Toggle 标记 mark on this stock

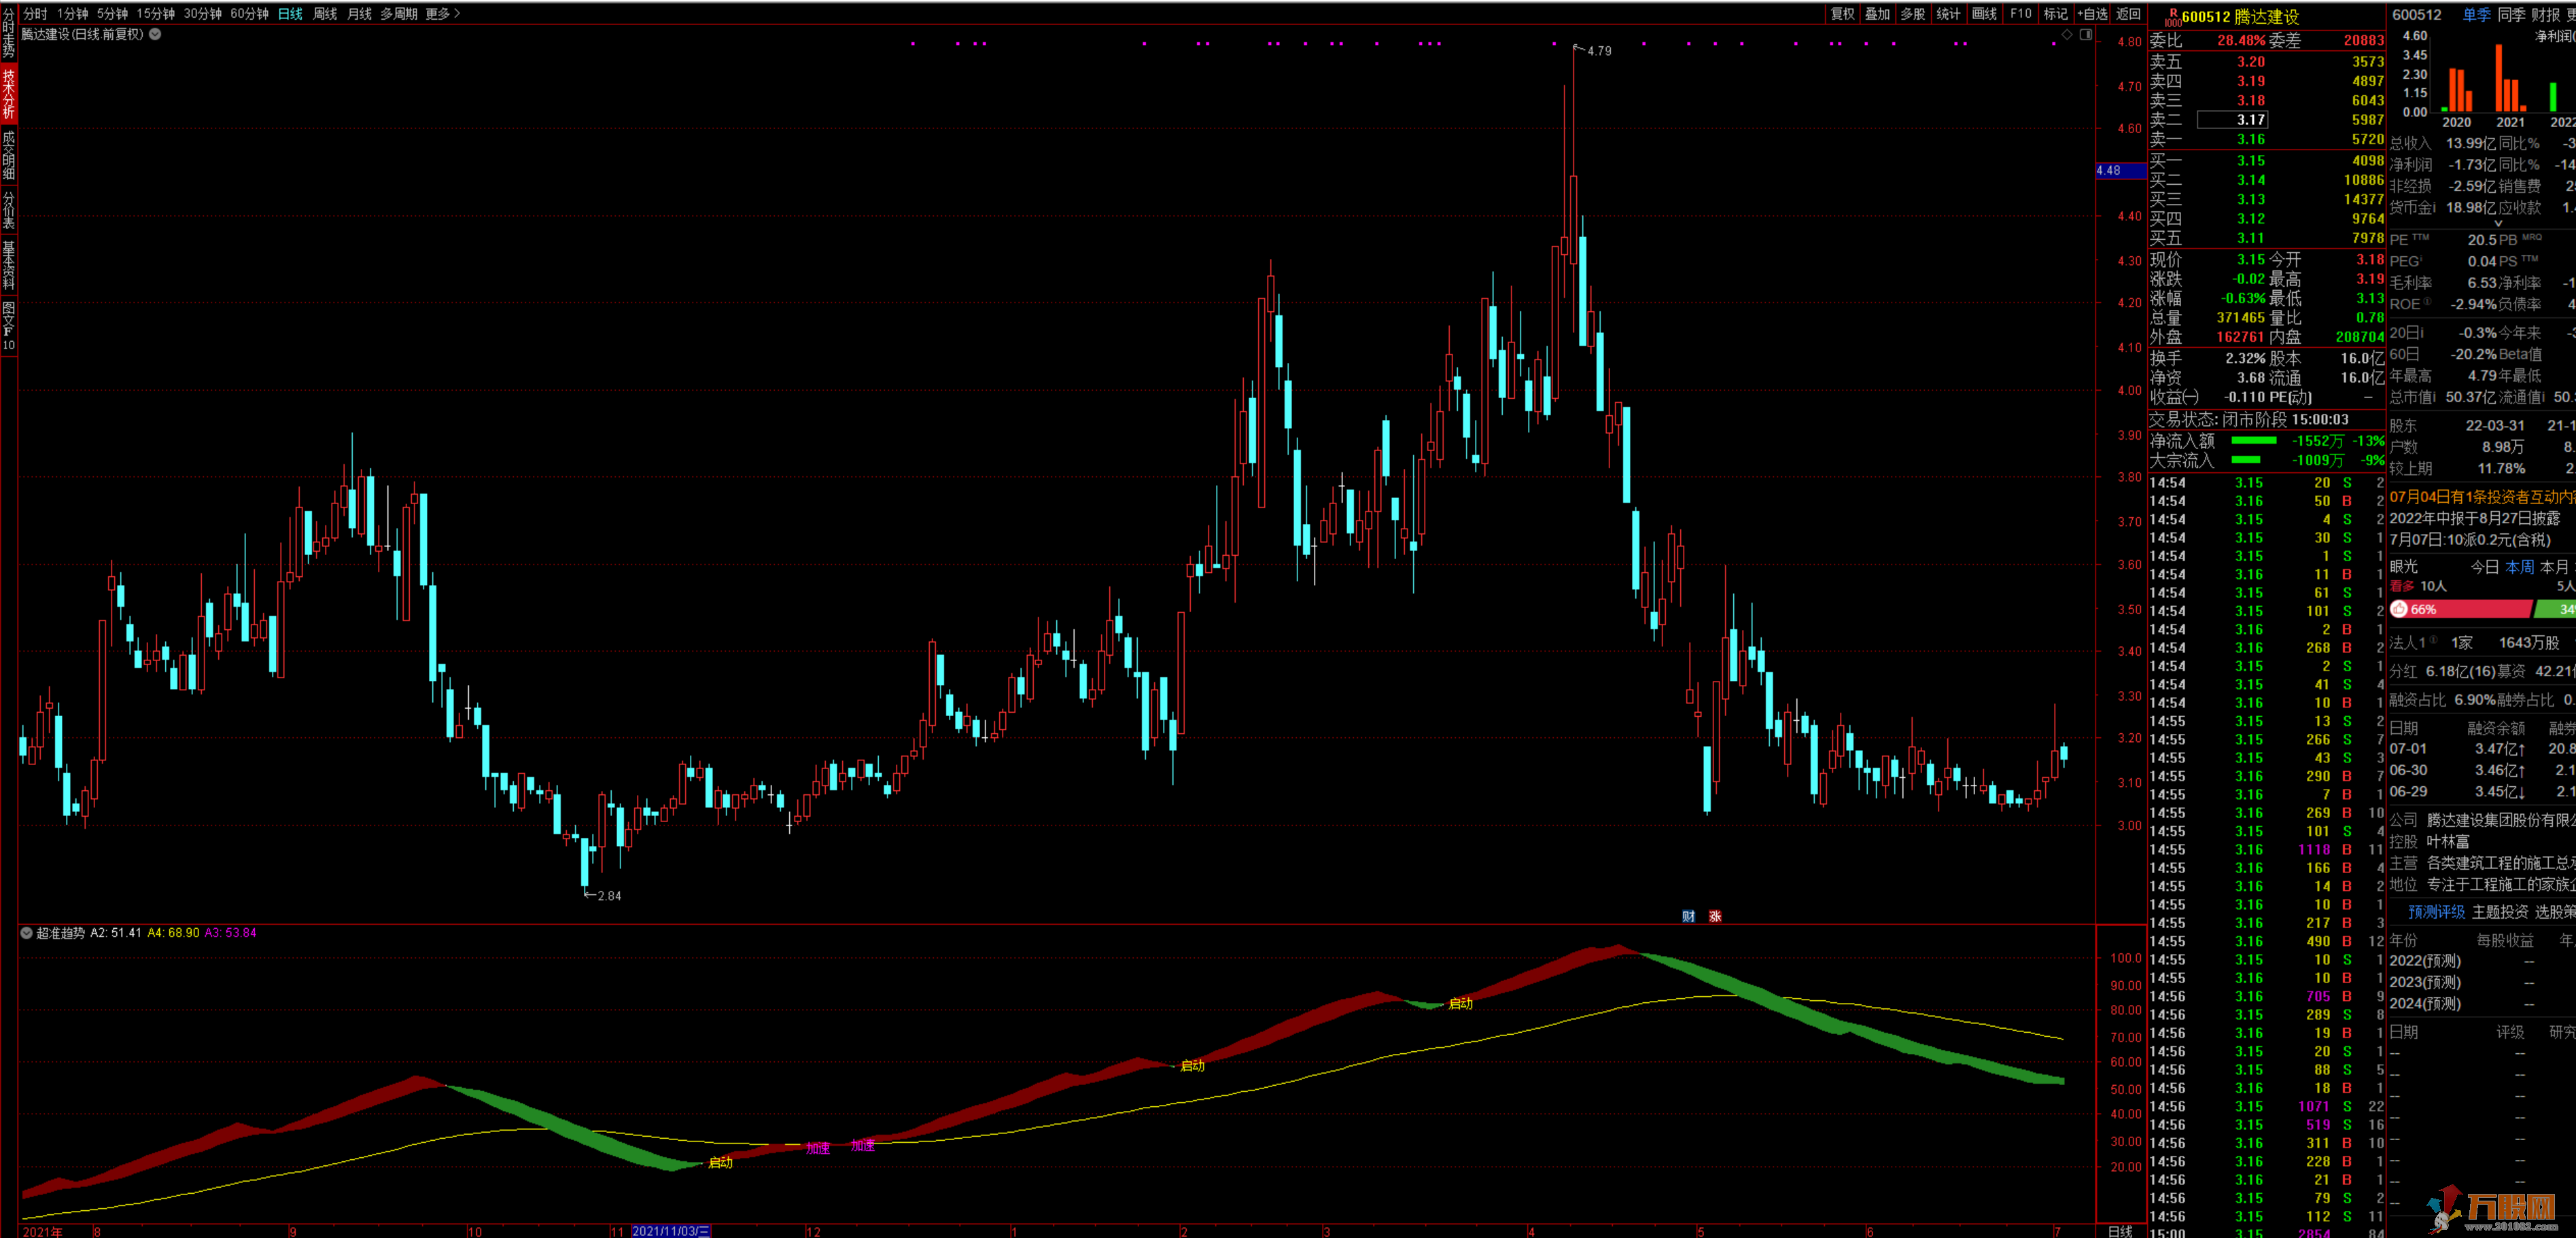click(x=2055, y=13)
